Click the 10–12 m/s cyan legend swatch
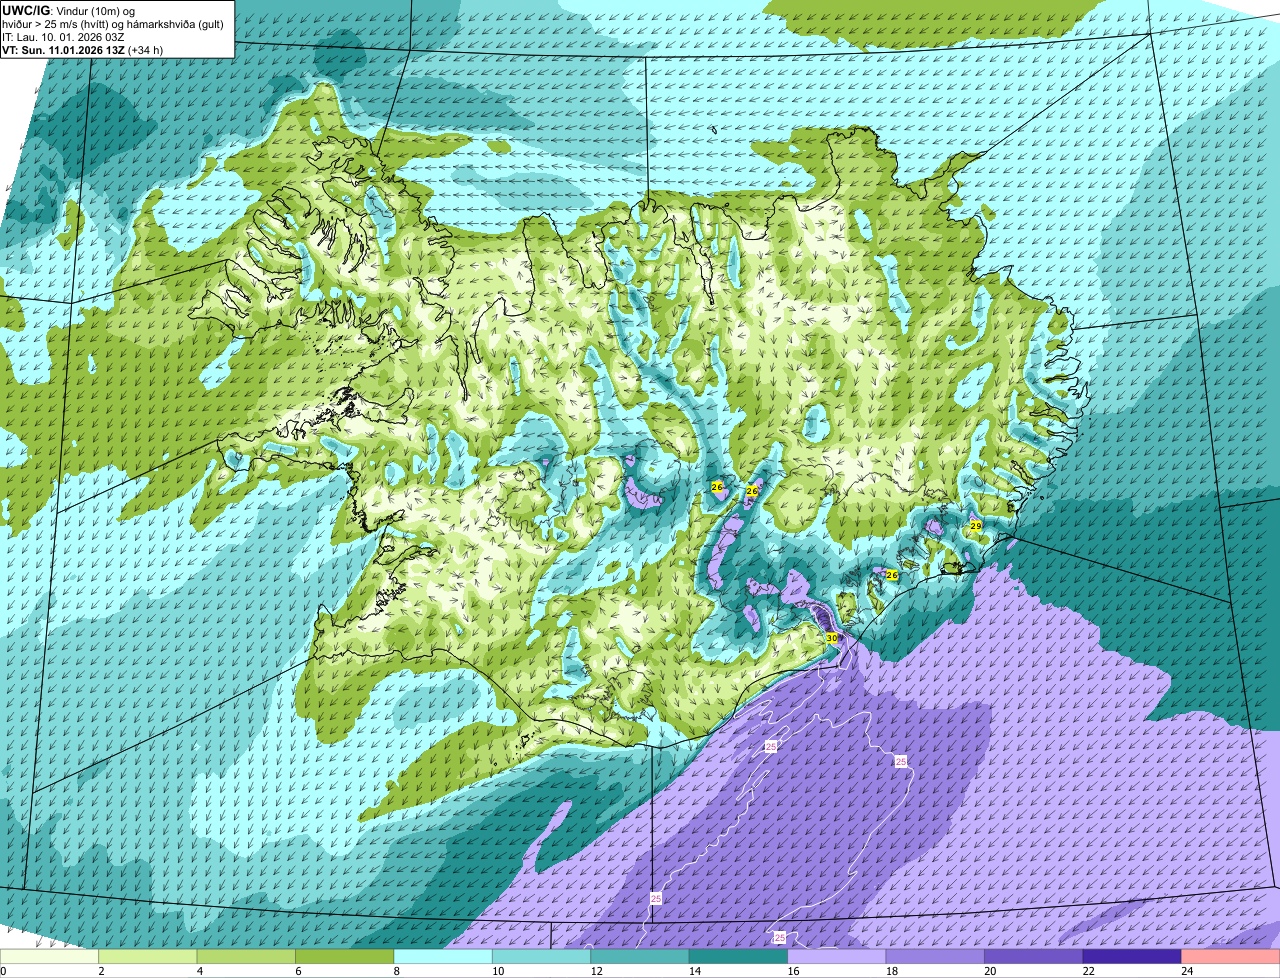The height and width of the screenshot is (978, 1280). pyautogui.click(x=542, y=956)
